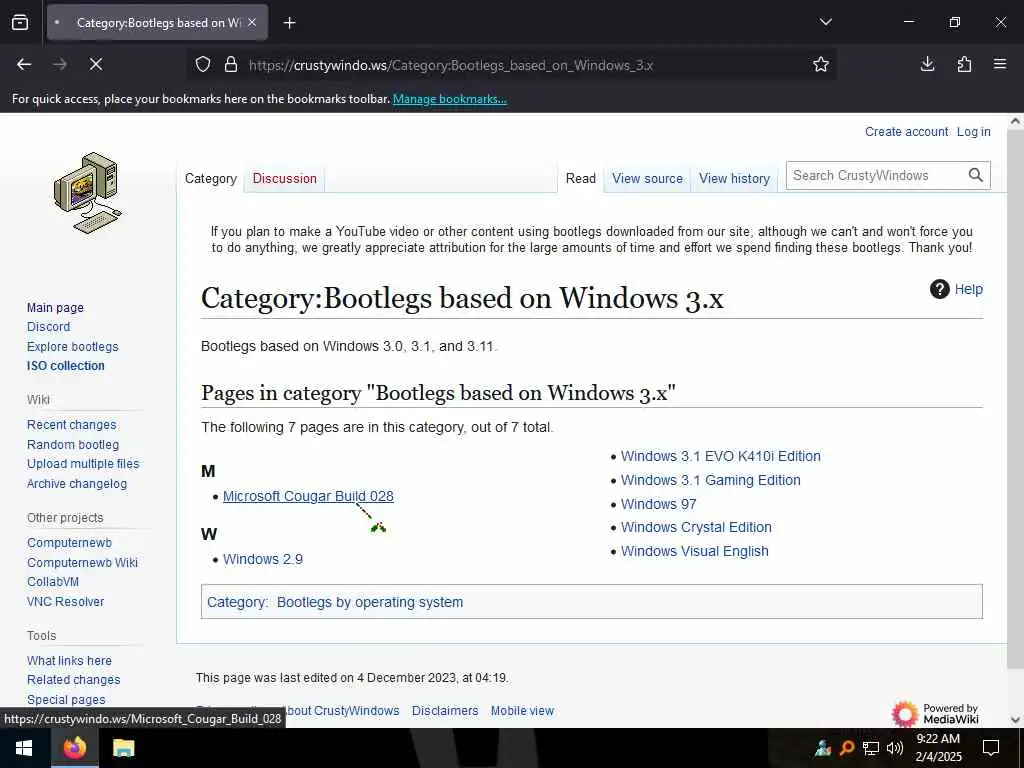Image resolution: width=1024 pixels, height=768 pixels.
Task: Open Special pages link
Action: [x=66, y=699]
